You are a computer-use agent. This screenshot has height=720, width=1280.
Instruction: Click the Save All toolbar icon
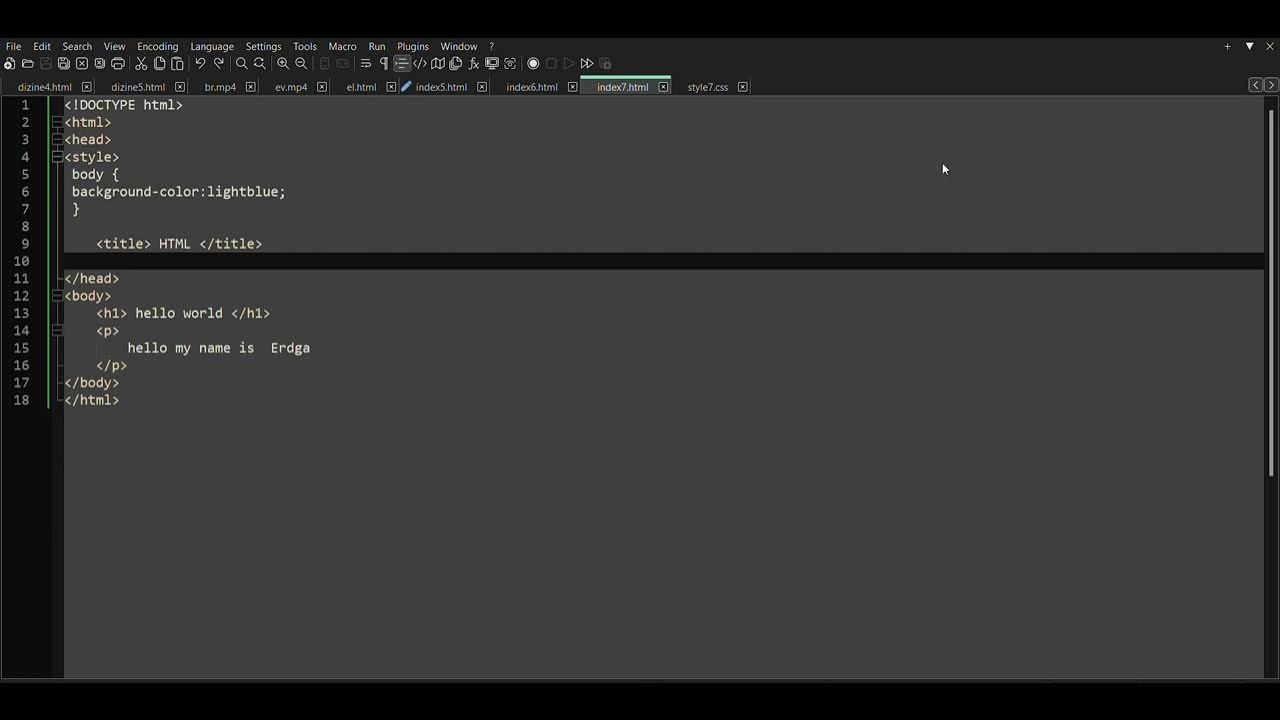point(63,63)
